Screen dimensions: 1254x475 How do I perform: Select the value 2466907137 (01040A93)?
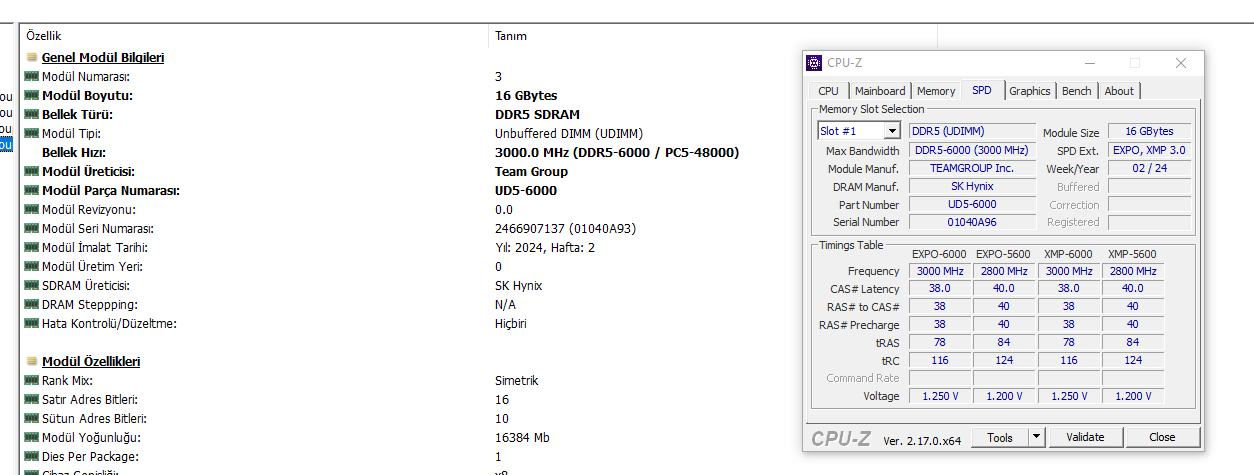565,228
